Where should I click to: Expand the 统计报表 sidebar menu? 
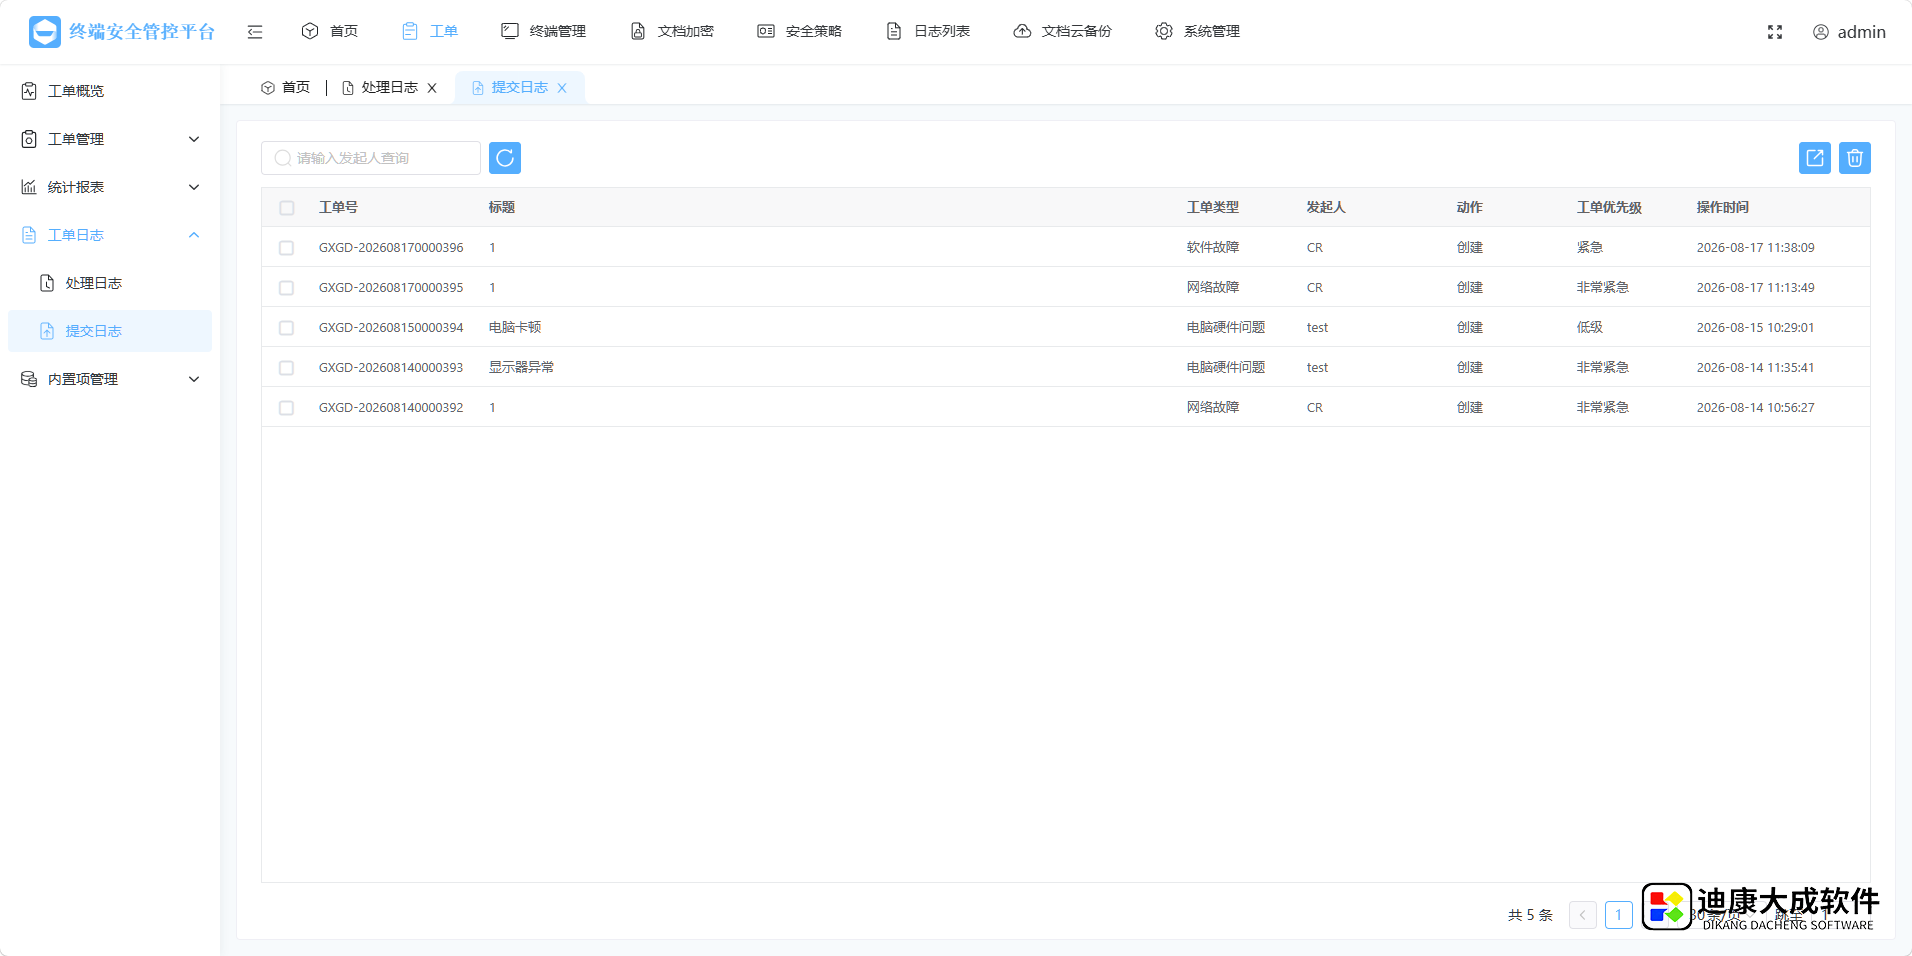[x=110, y=187]
